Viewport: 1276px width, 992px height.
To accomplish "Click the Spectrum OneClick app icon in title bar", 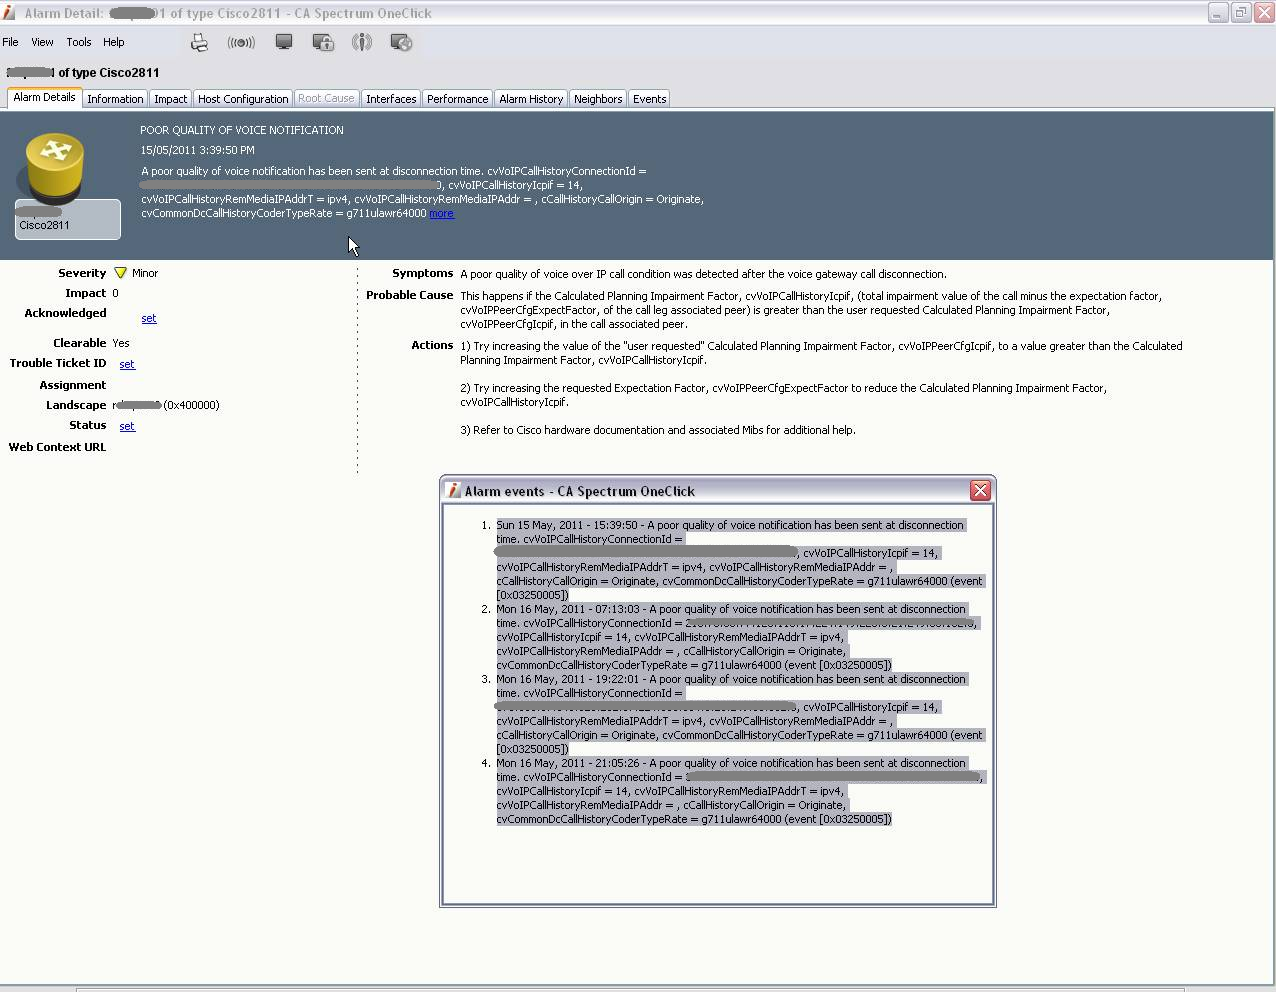I will 9,13.
